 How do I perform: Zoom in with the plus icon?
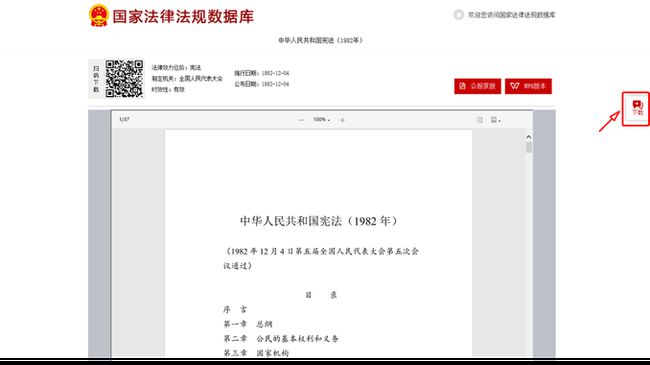(342, 120)
